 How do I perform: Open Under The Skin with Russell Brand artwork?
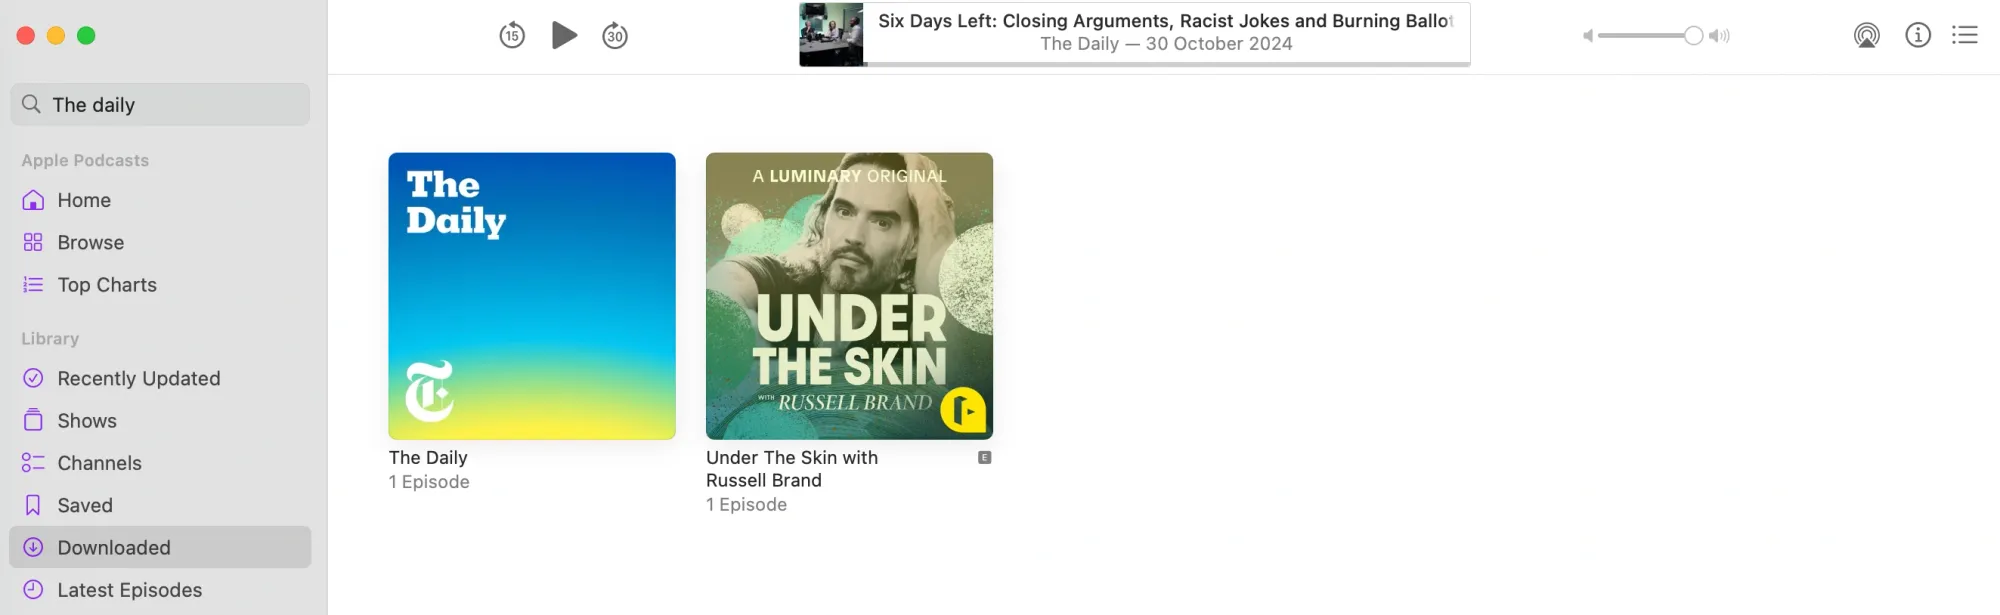[849, 296]
